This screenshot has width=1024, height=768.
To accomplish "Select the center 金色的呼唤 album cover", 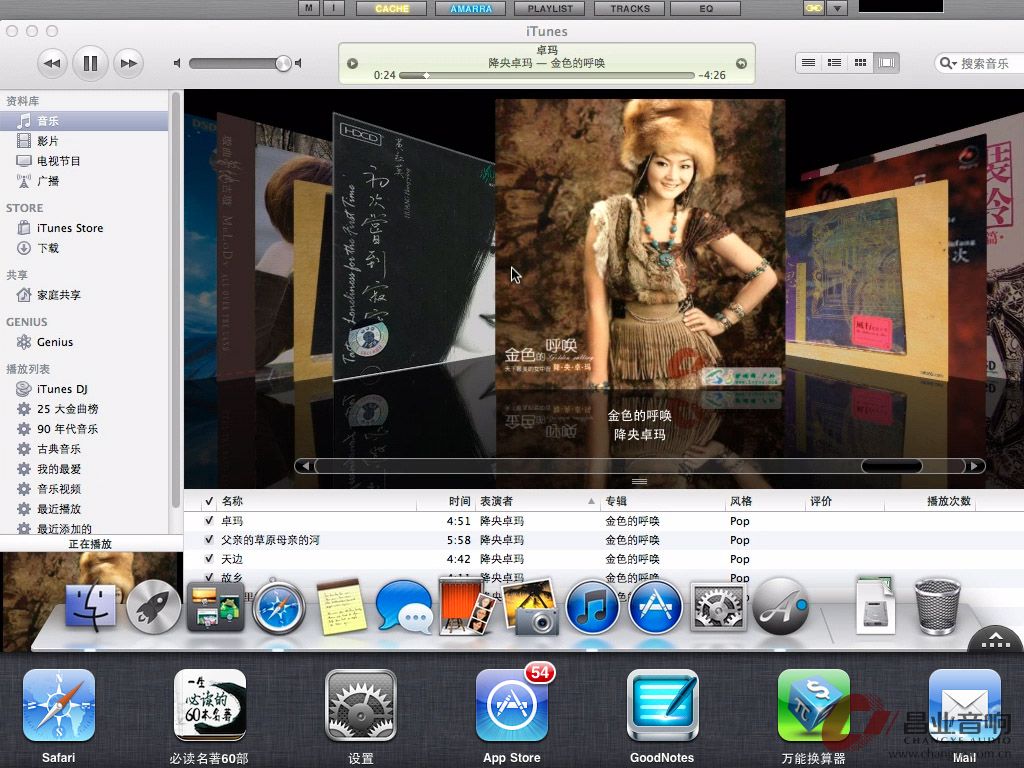I will tap(640, 245).
